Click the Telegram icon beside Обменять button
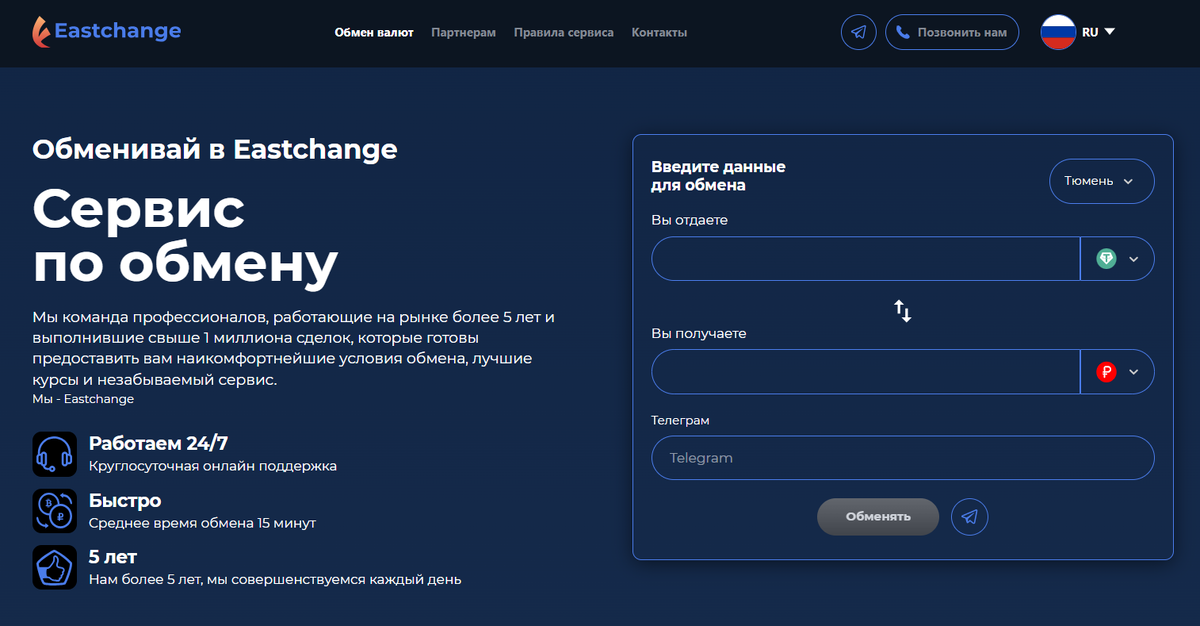 (969, 517)
